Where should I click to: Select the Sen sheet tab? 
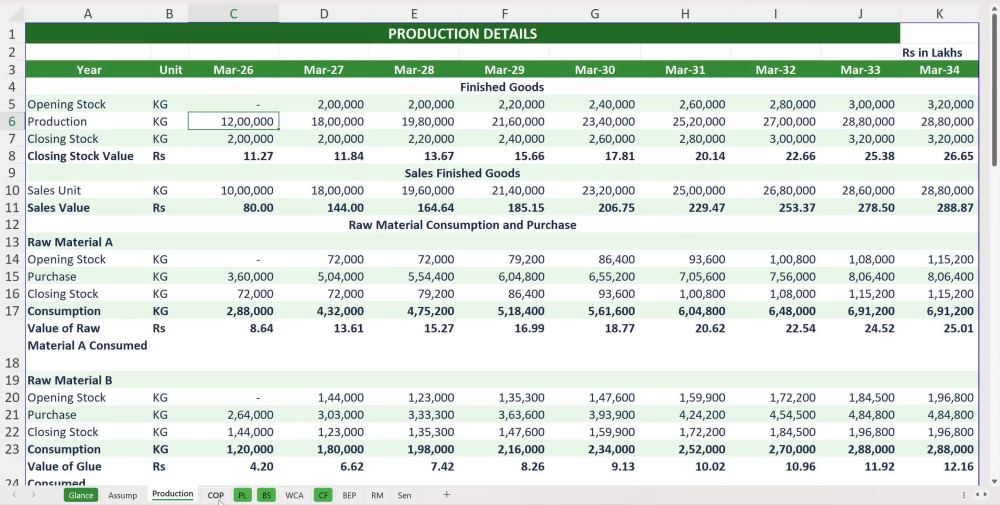(404, 495)
